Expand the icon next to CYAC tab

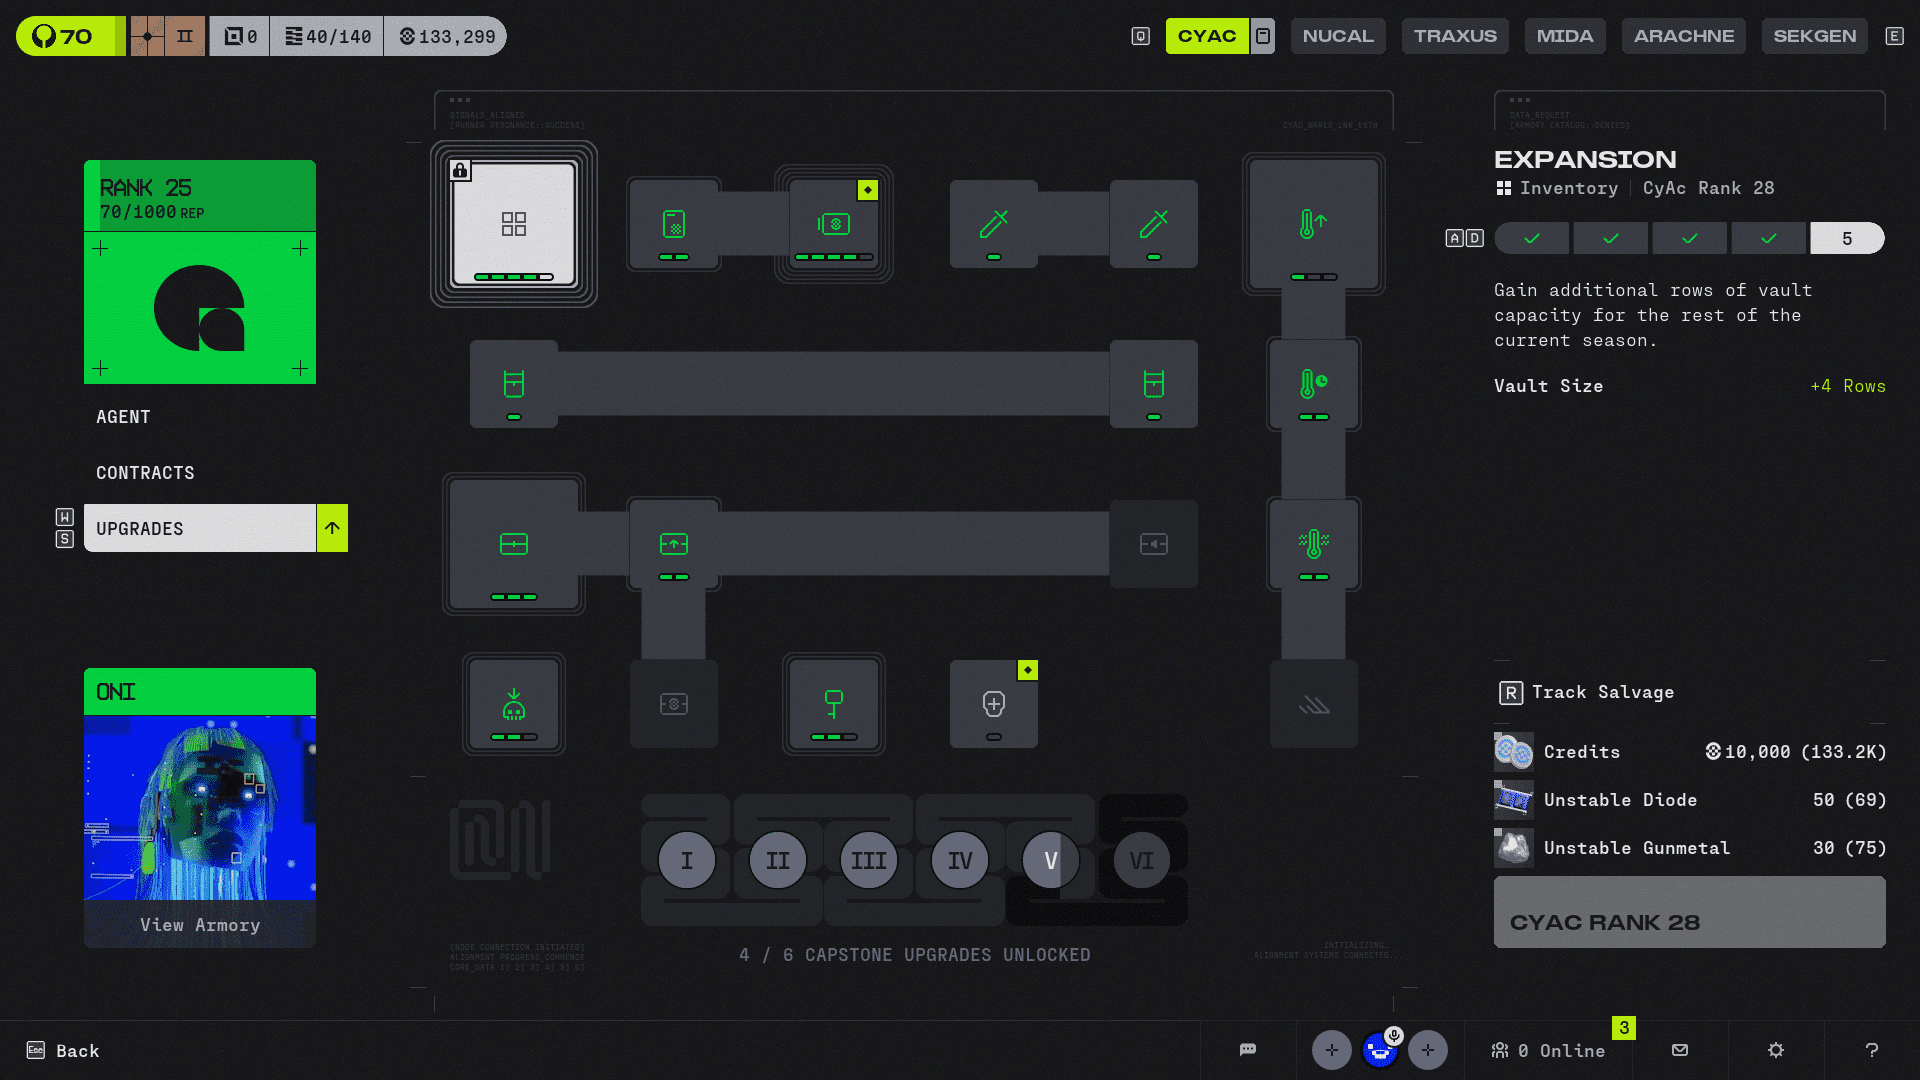(1263, 36)
